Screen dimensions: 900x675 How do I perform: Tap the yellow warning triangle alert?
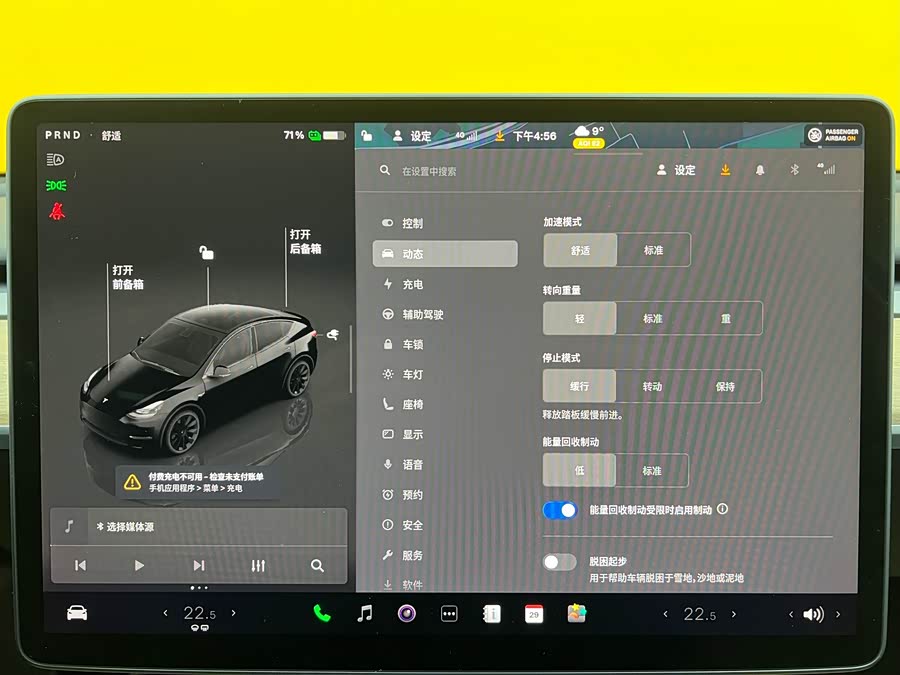pos(133,482)
